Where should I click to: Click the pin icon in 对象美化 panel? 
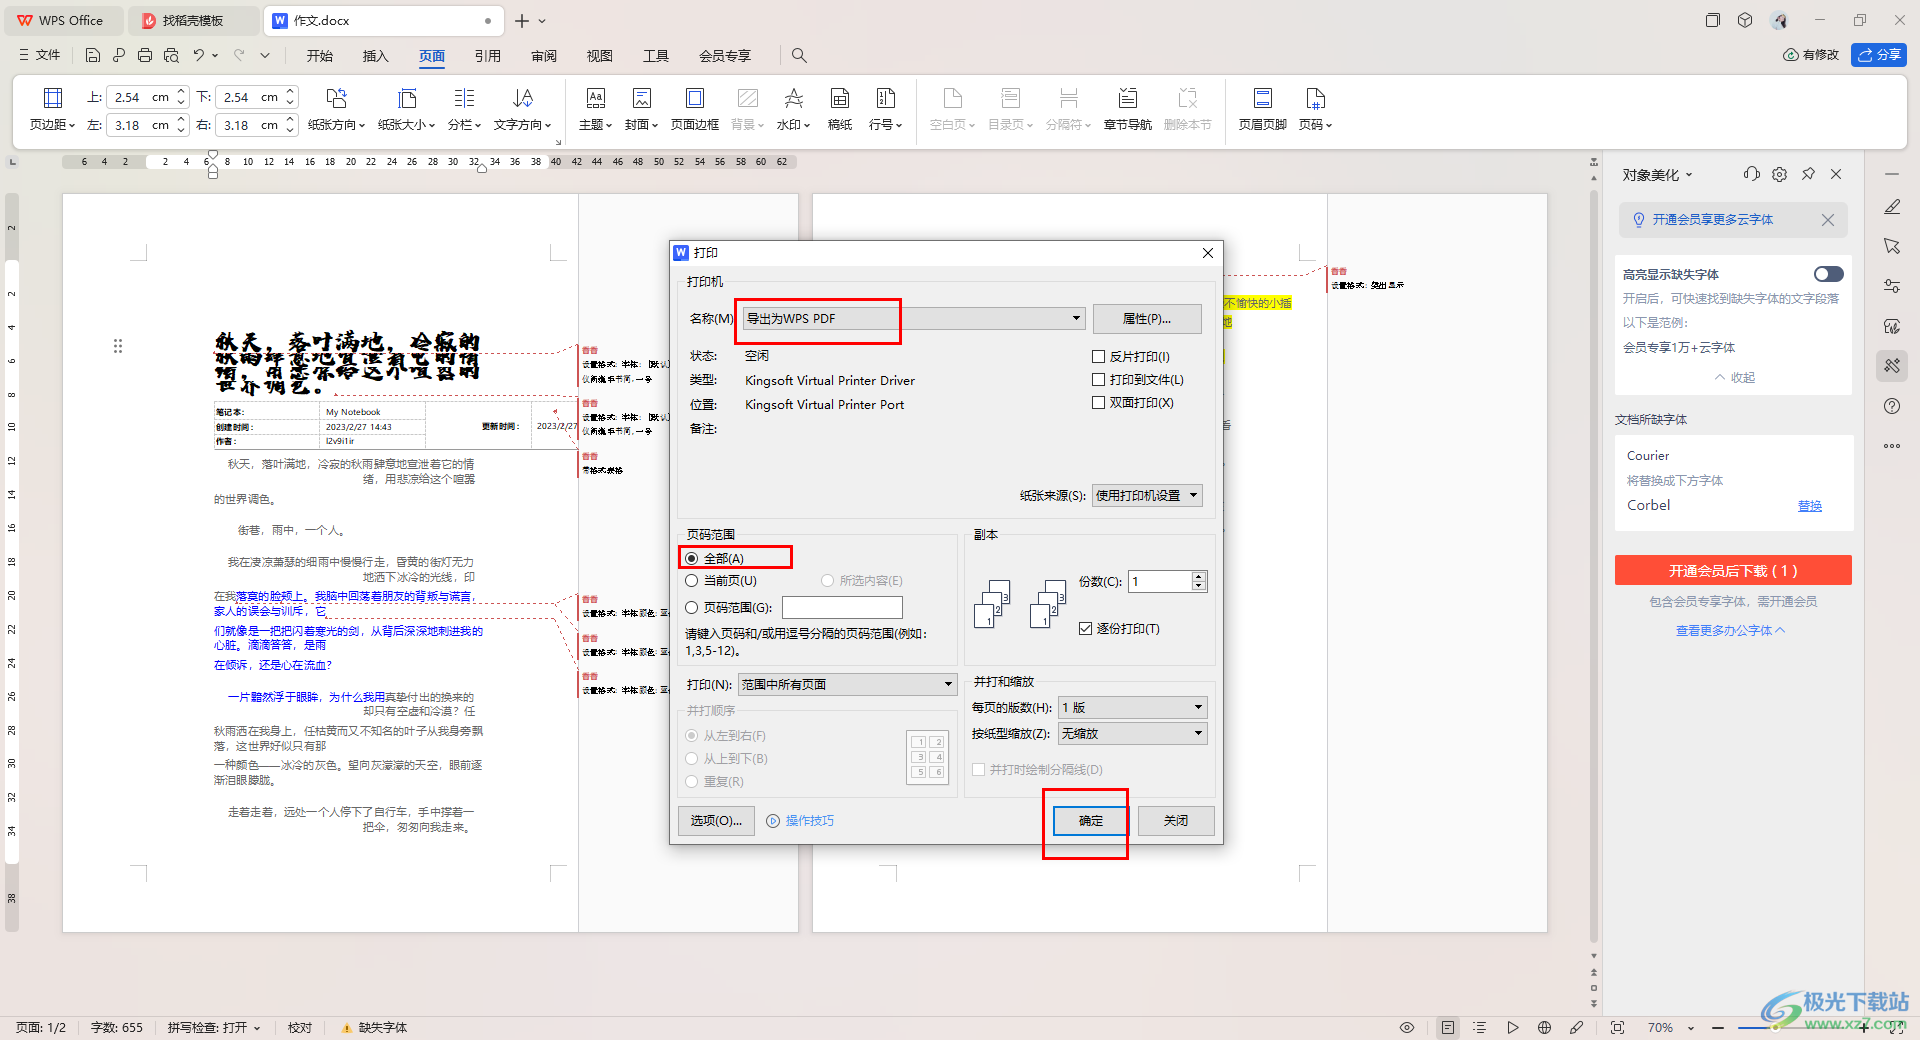pyautogui.click(x=1808, y=174)
